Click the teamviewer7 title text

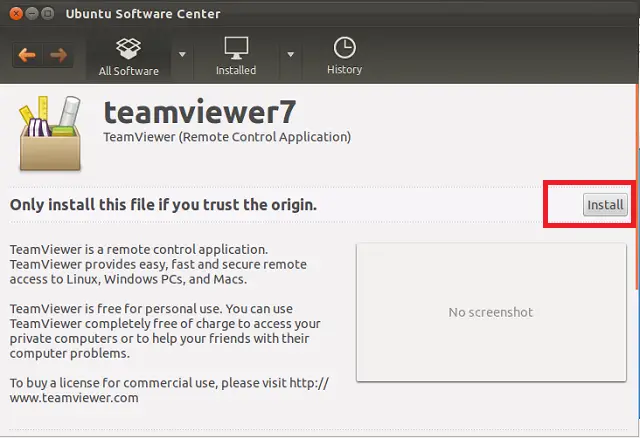pos(200,112)
